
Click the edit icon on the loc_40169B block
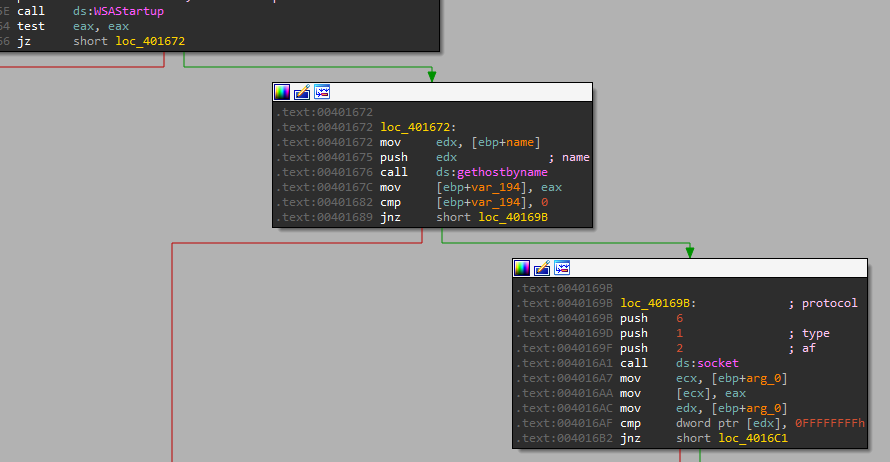pyautogui.click(x=542, y=268)
